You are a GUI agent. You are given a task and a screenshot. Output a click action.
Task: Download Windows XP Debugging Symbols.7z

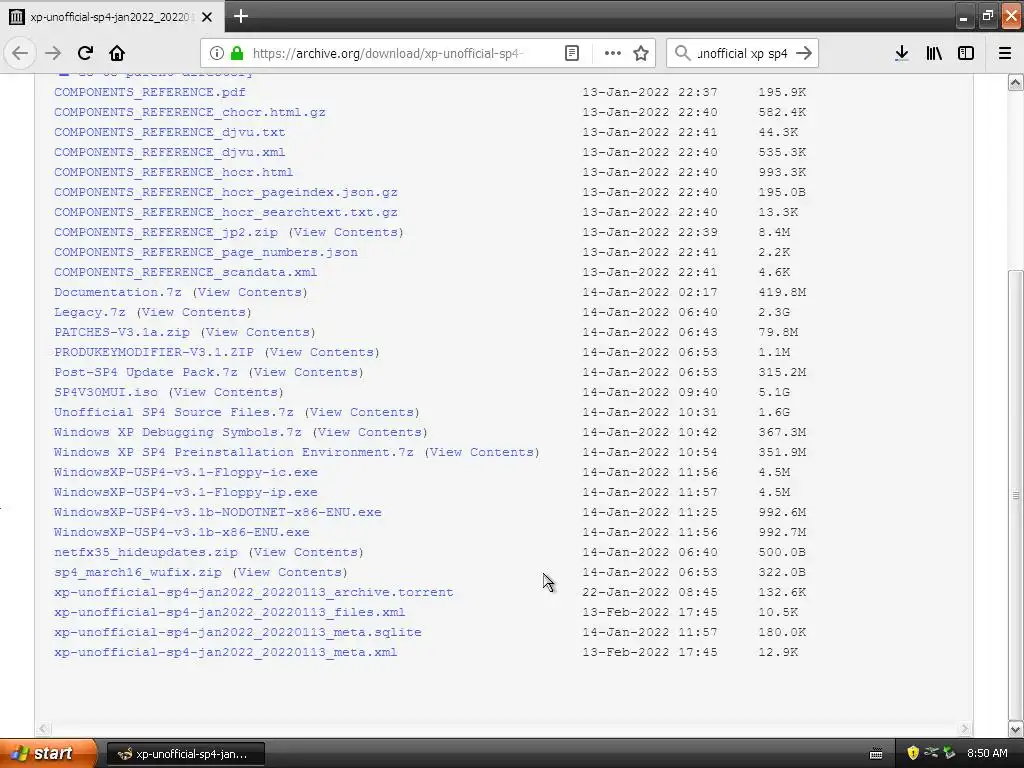point(178,432)
